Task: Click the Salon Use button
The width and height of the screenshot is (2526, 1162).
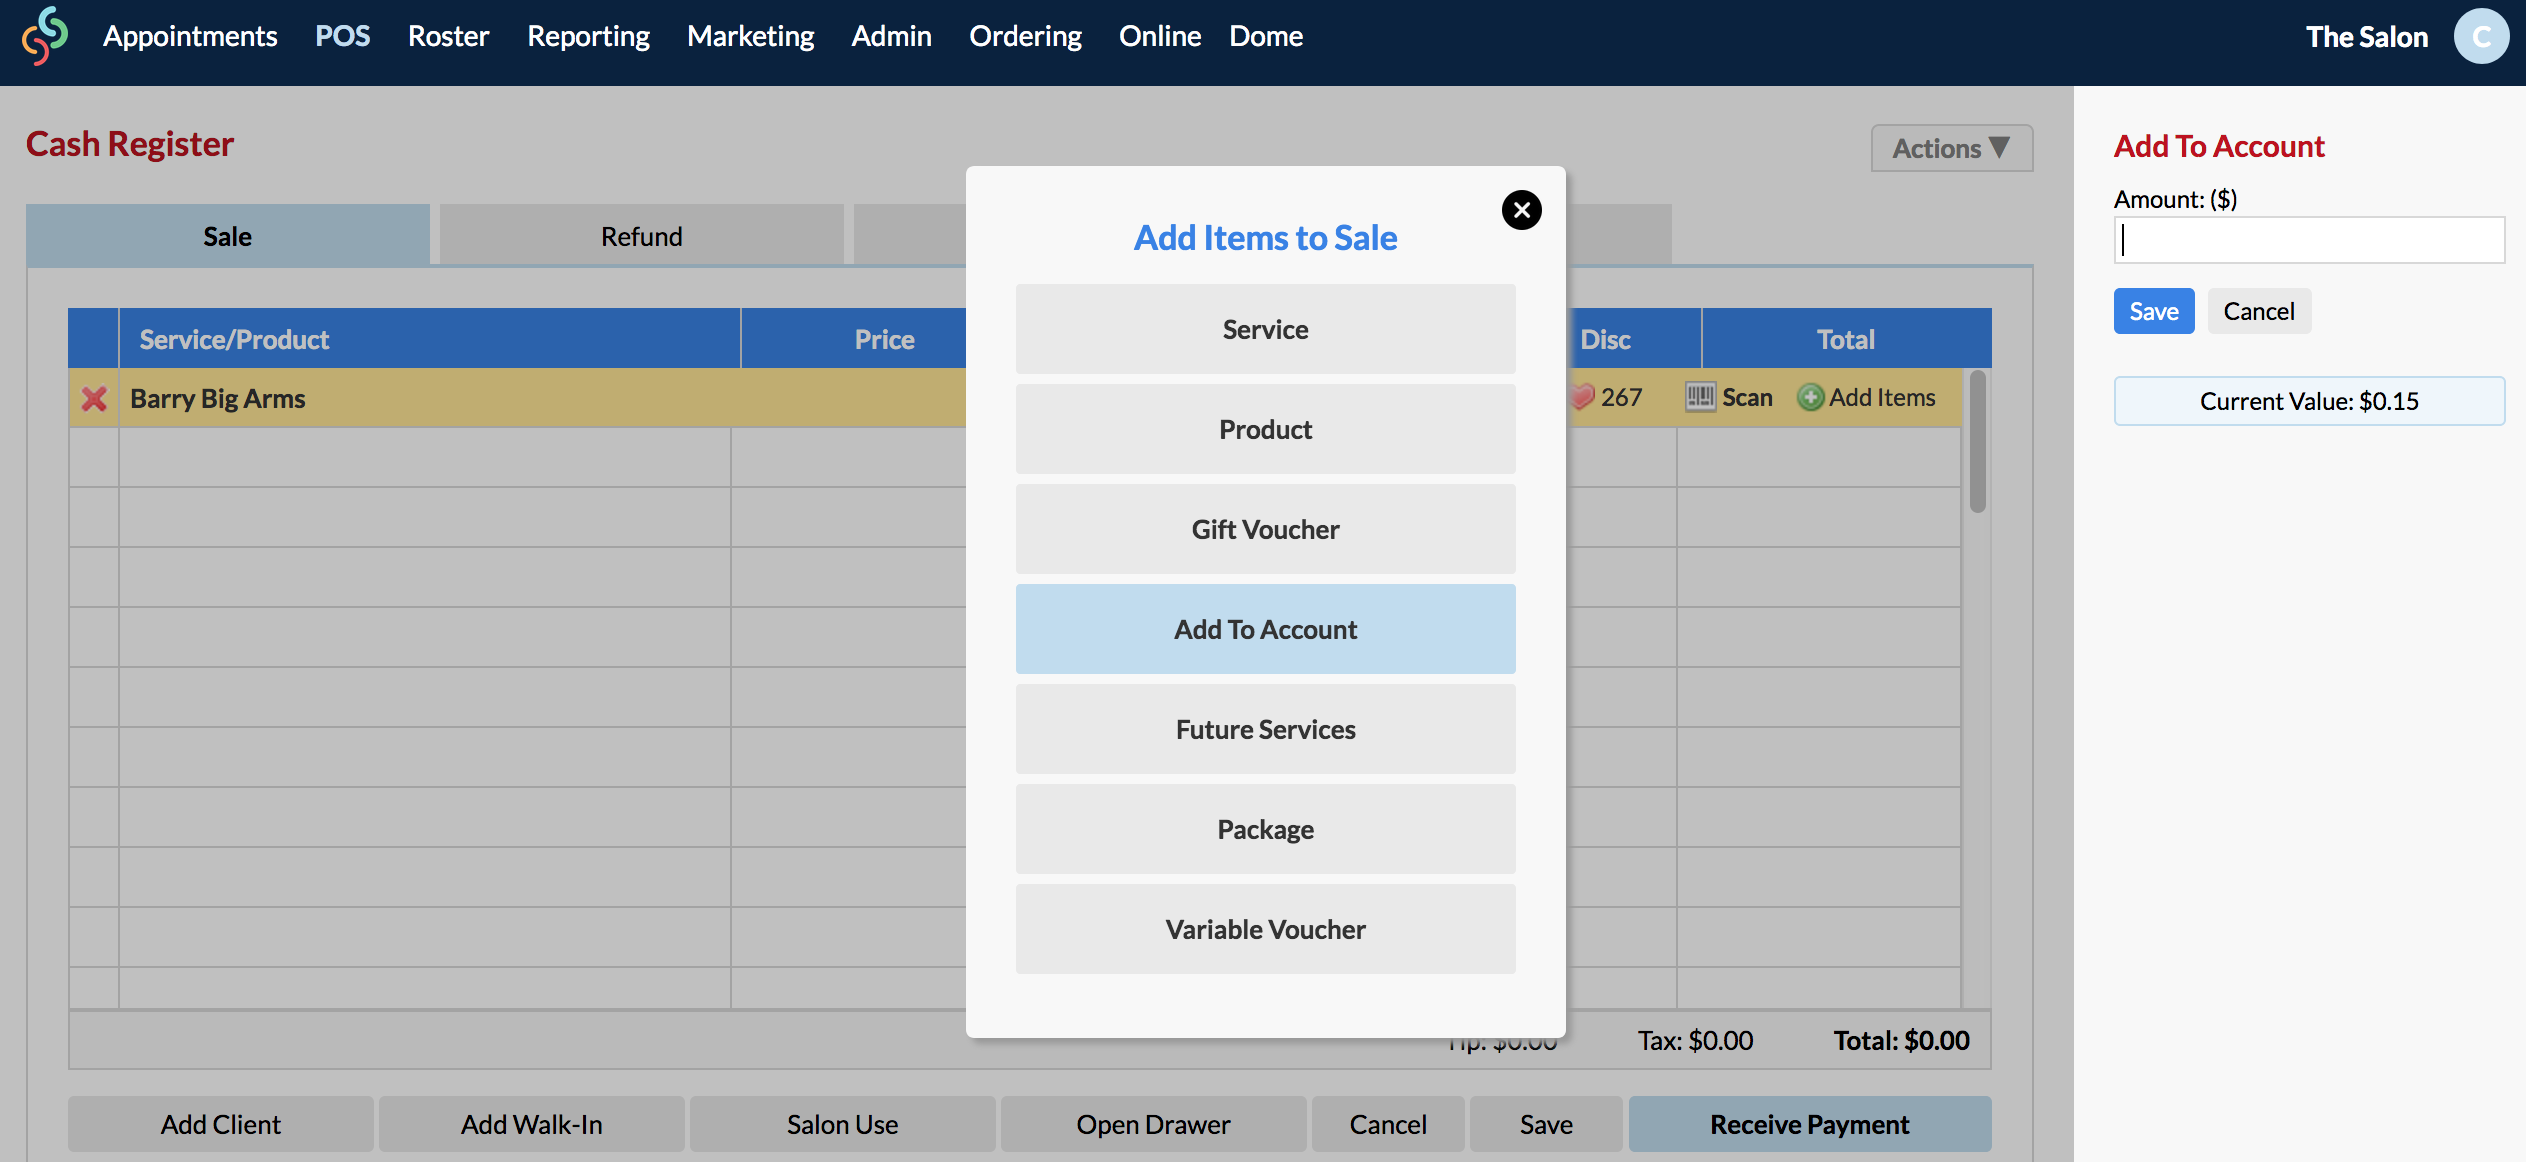Action: pos(843,1124)
